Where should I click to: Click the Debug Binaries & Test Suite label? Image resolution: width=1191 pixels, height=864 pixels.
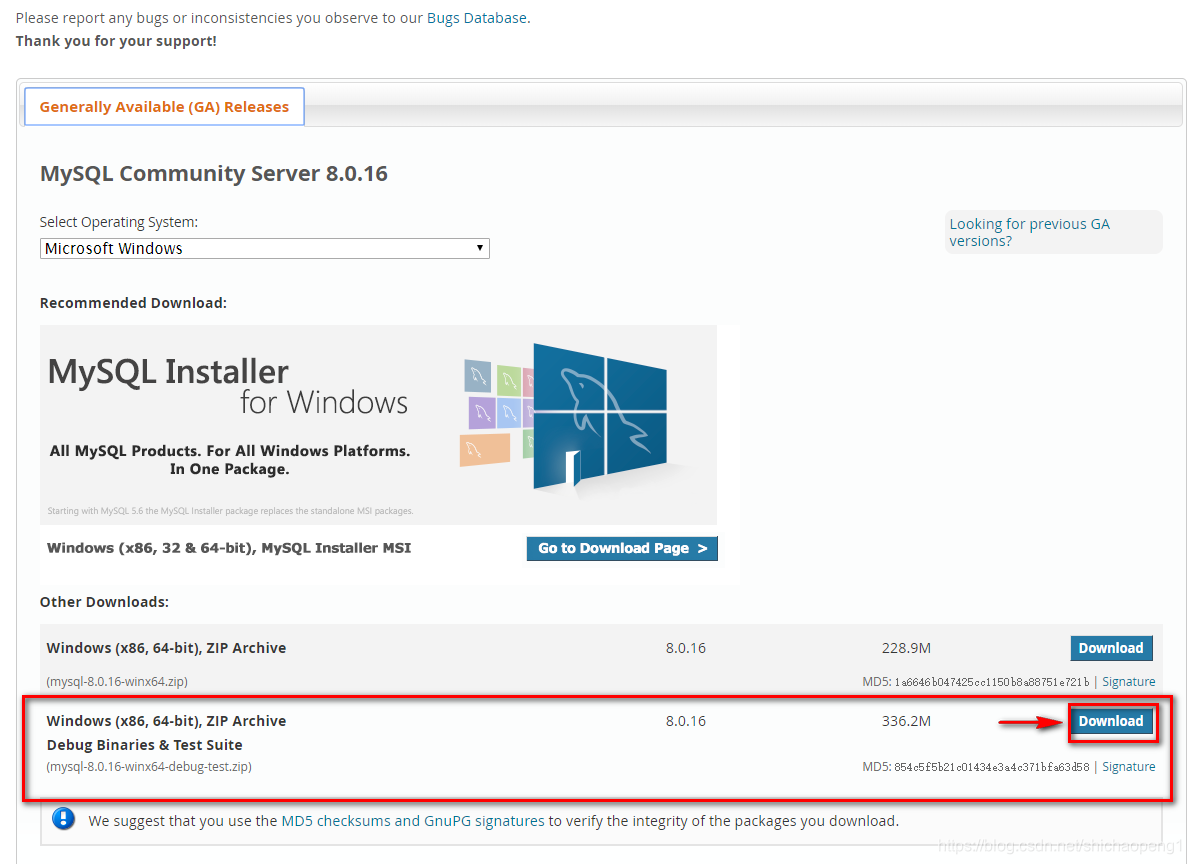pos(144,745)
